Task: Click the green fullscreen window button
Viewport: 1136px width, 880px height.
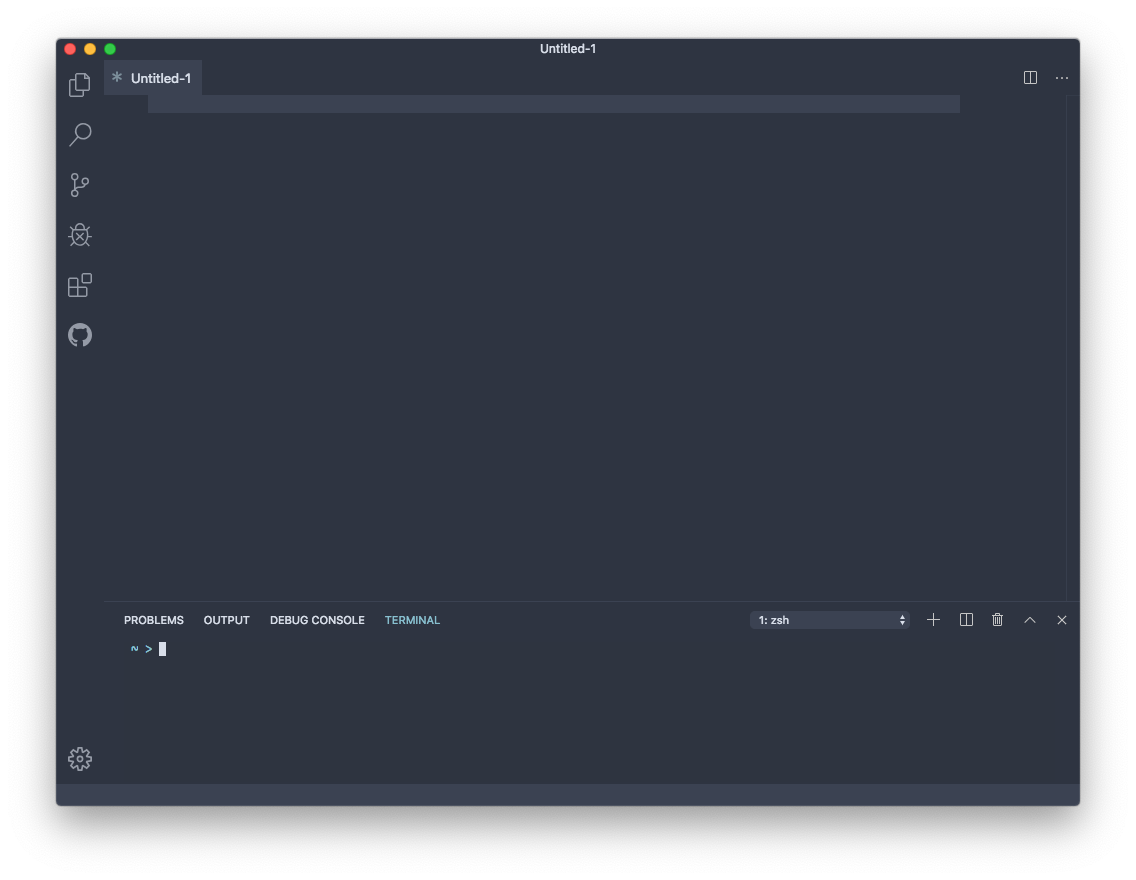Action: 110,49
